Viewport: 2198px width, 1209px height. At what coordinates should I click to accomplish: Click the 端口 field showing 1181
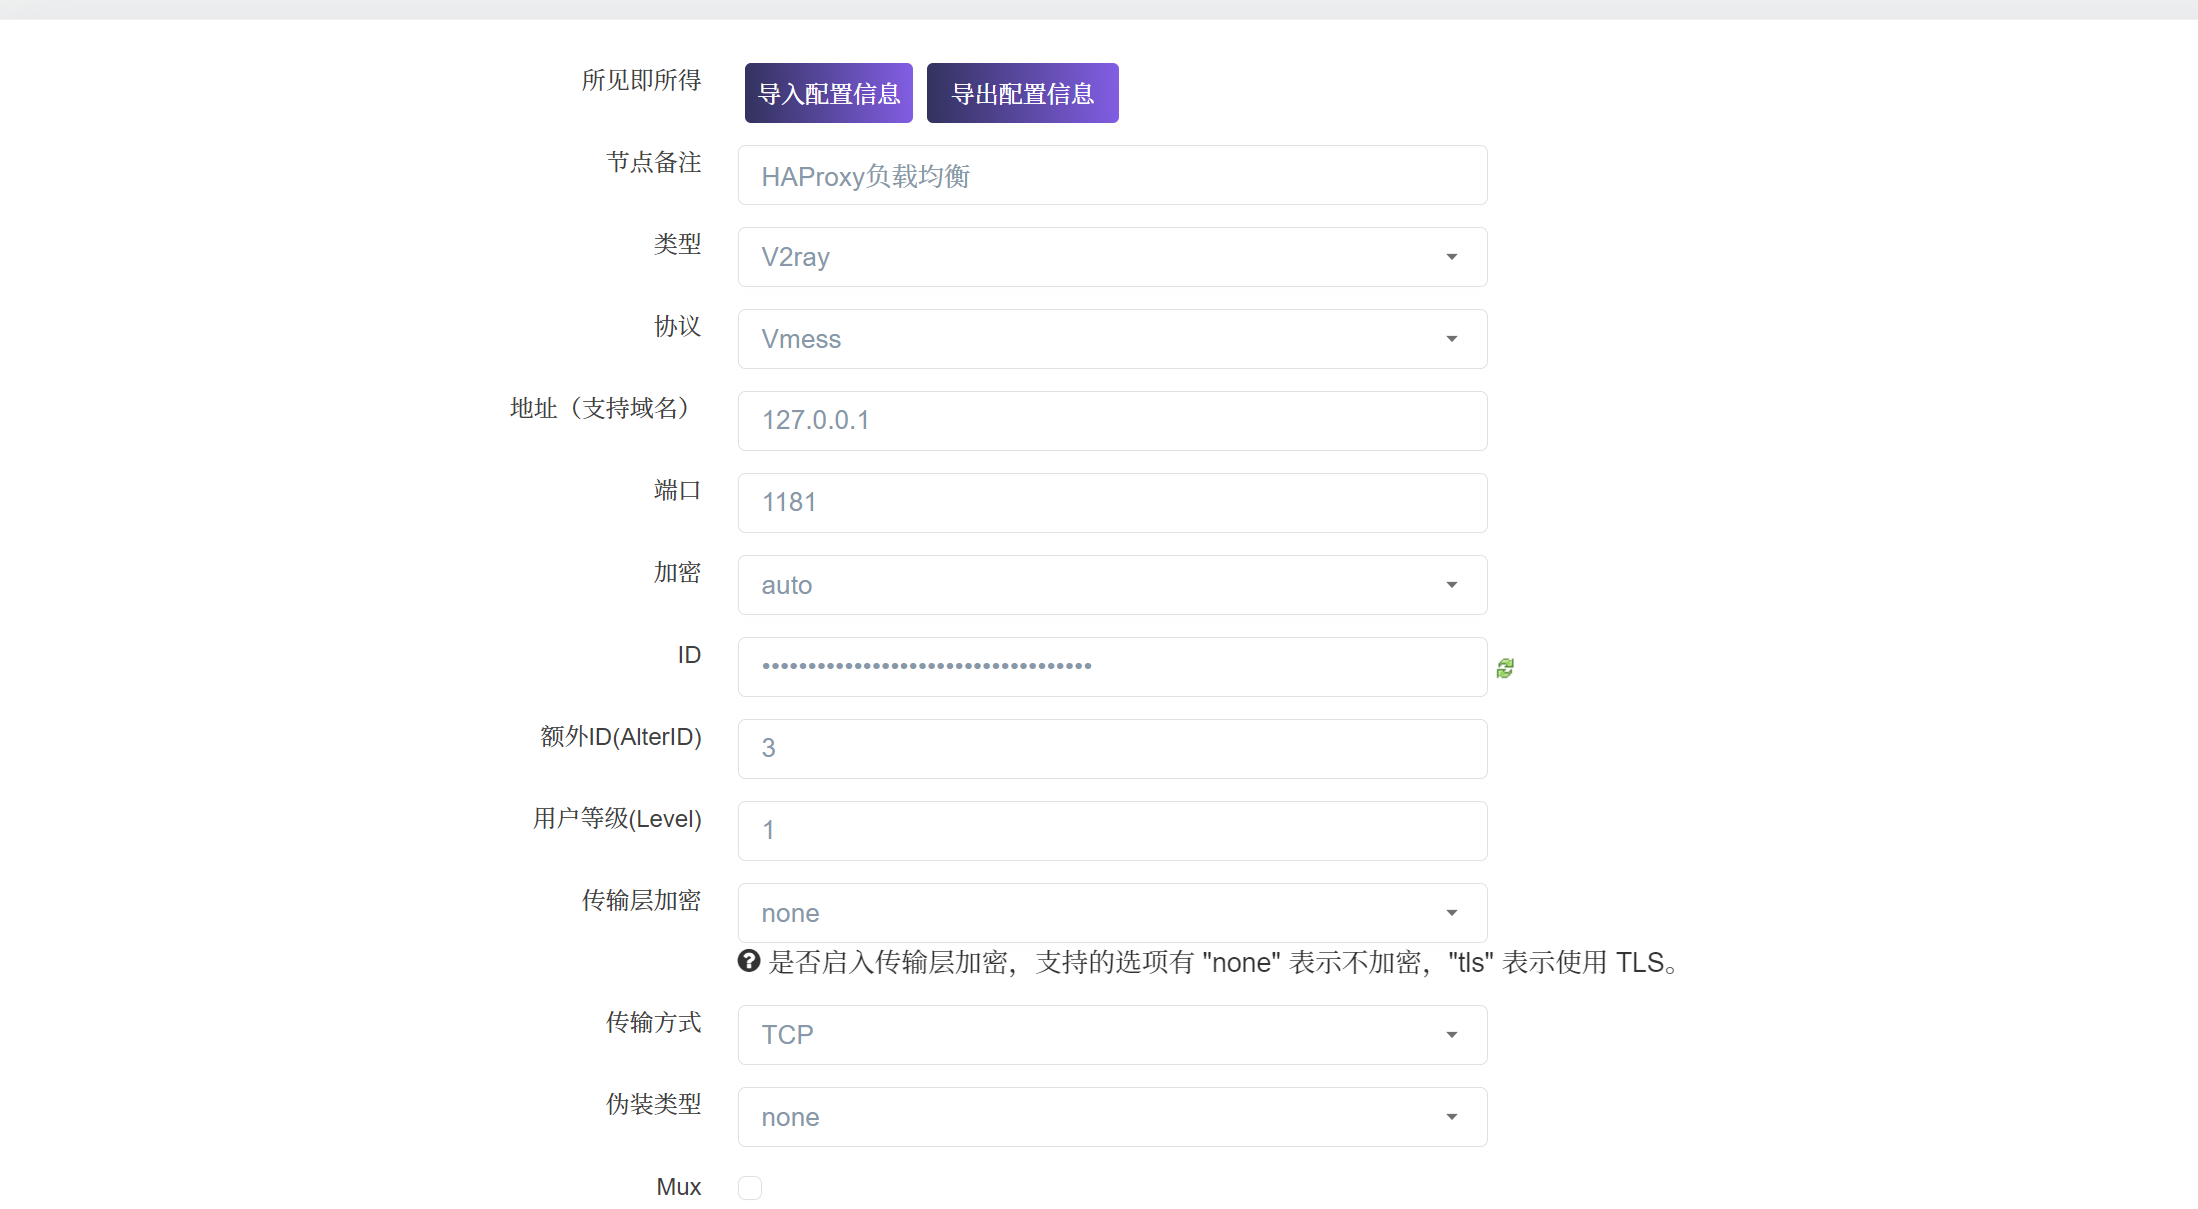[1112, 503]
